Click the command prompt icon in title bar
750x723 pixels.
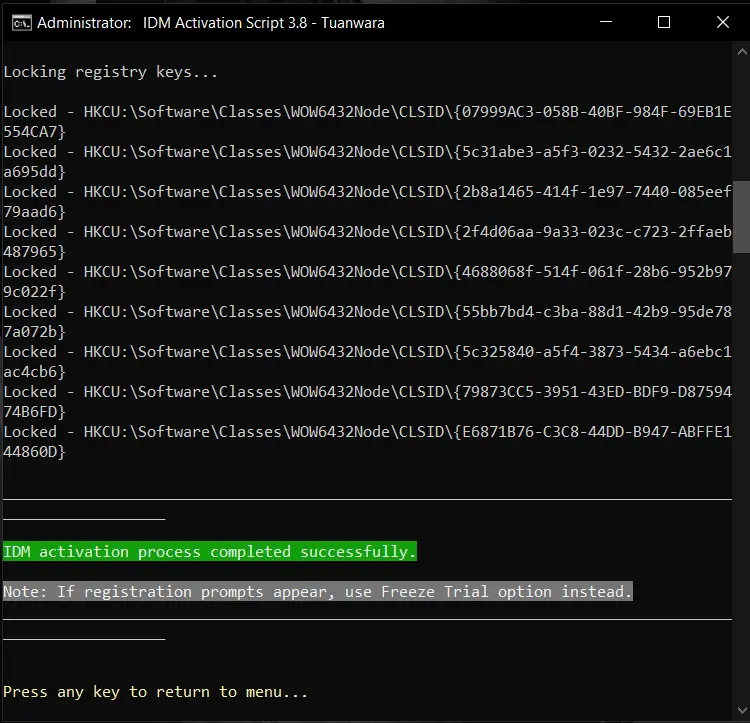[x=22, y=22]
